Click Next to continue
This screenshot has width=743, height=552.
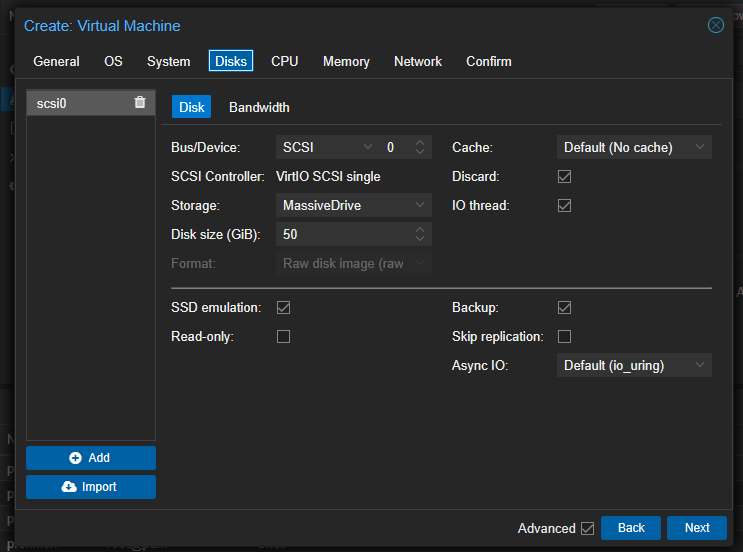[697, 528]
